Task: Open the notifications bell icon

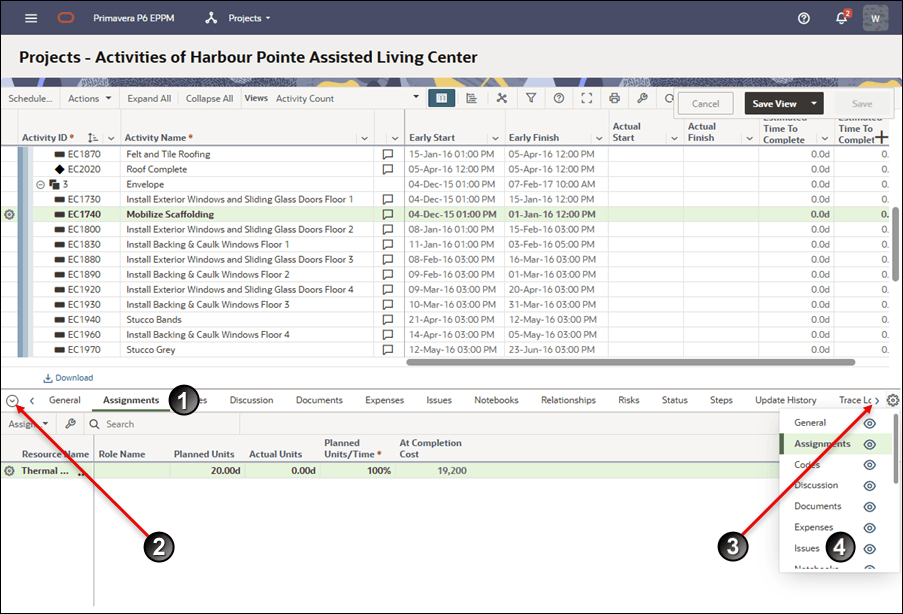Action: click(x=841, y=18)
